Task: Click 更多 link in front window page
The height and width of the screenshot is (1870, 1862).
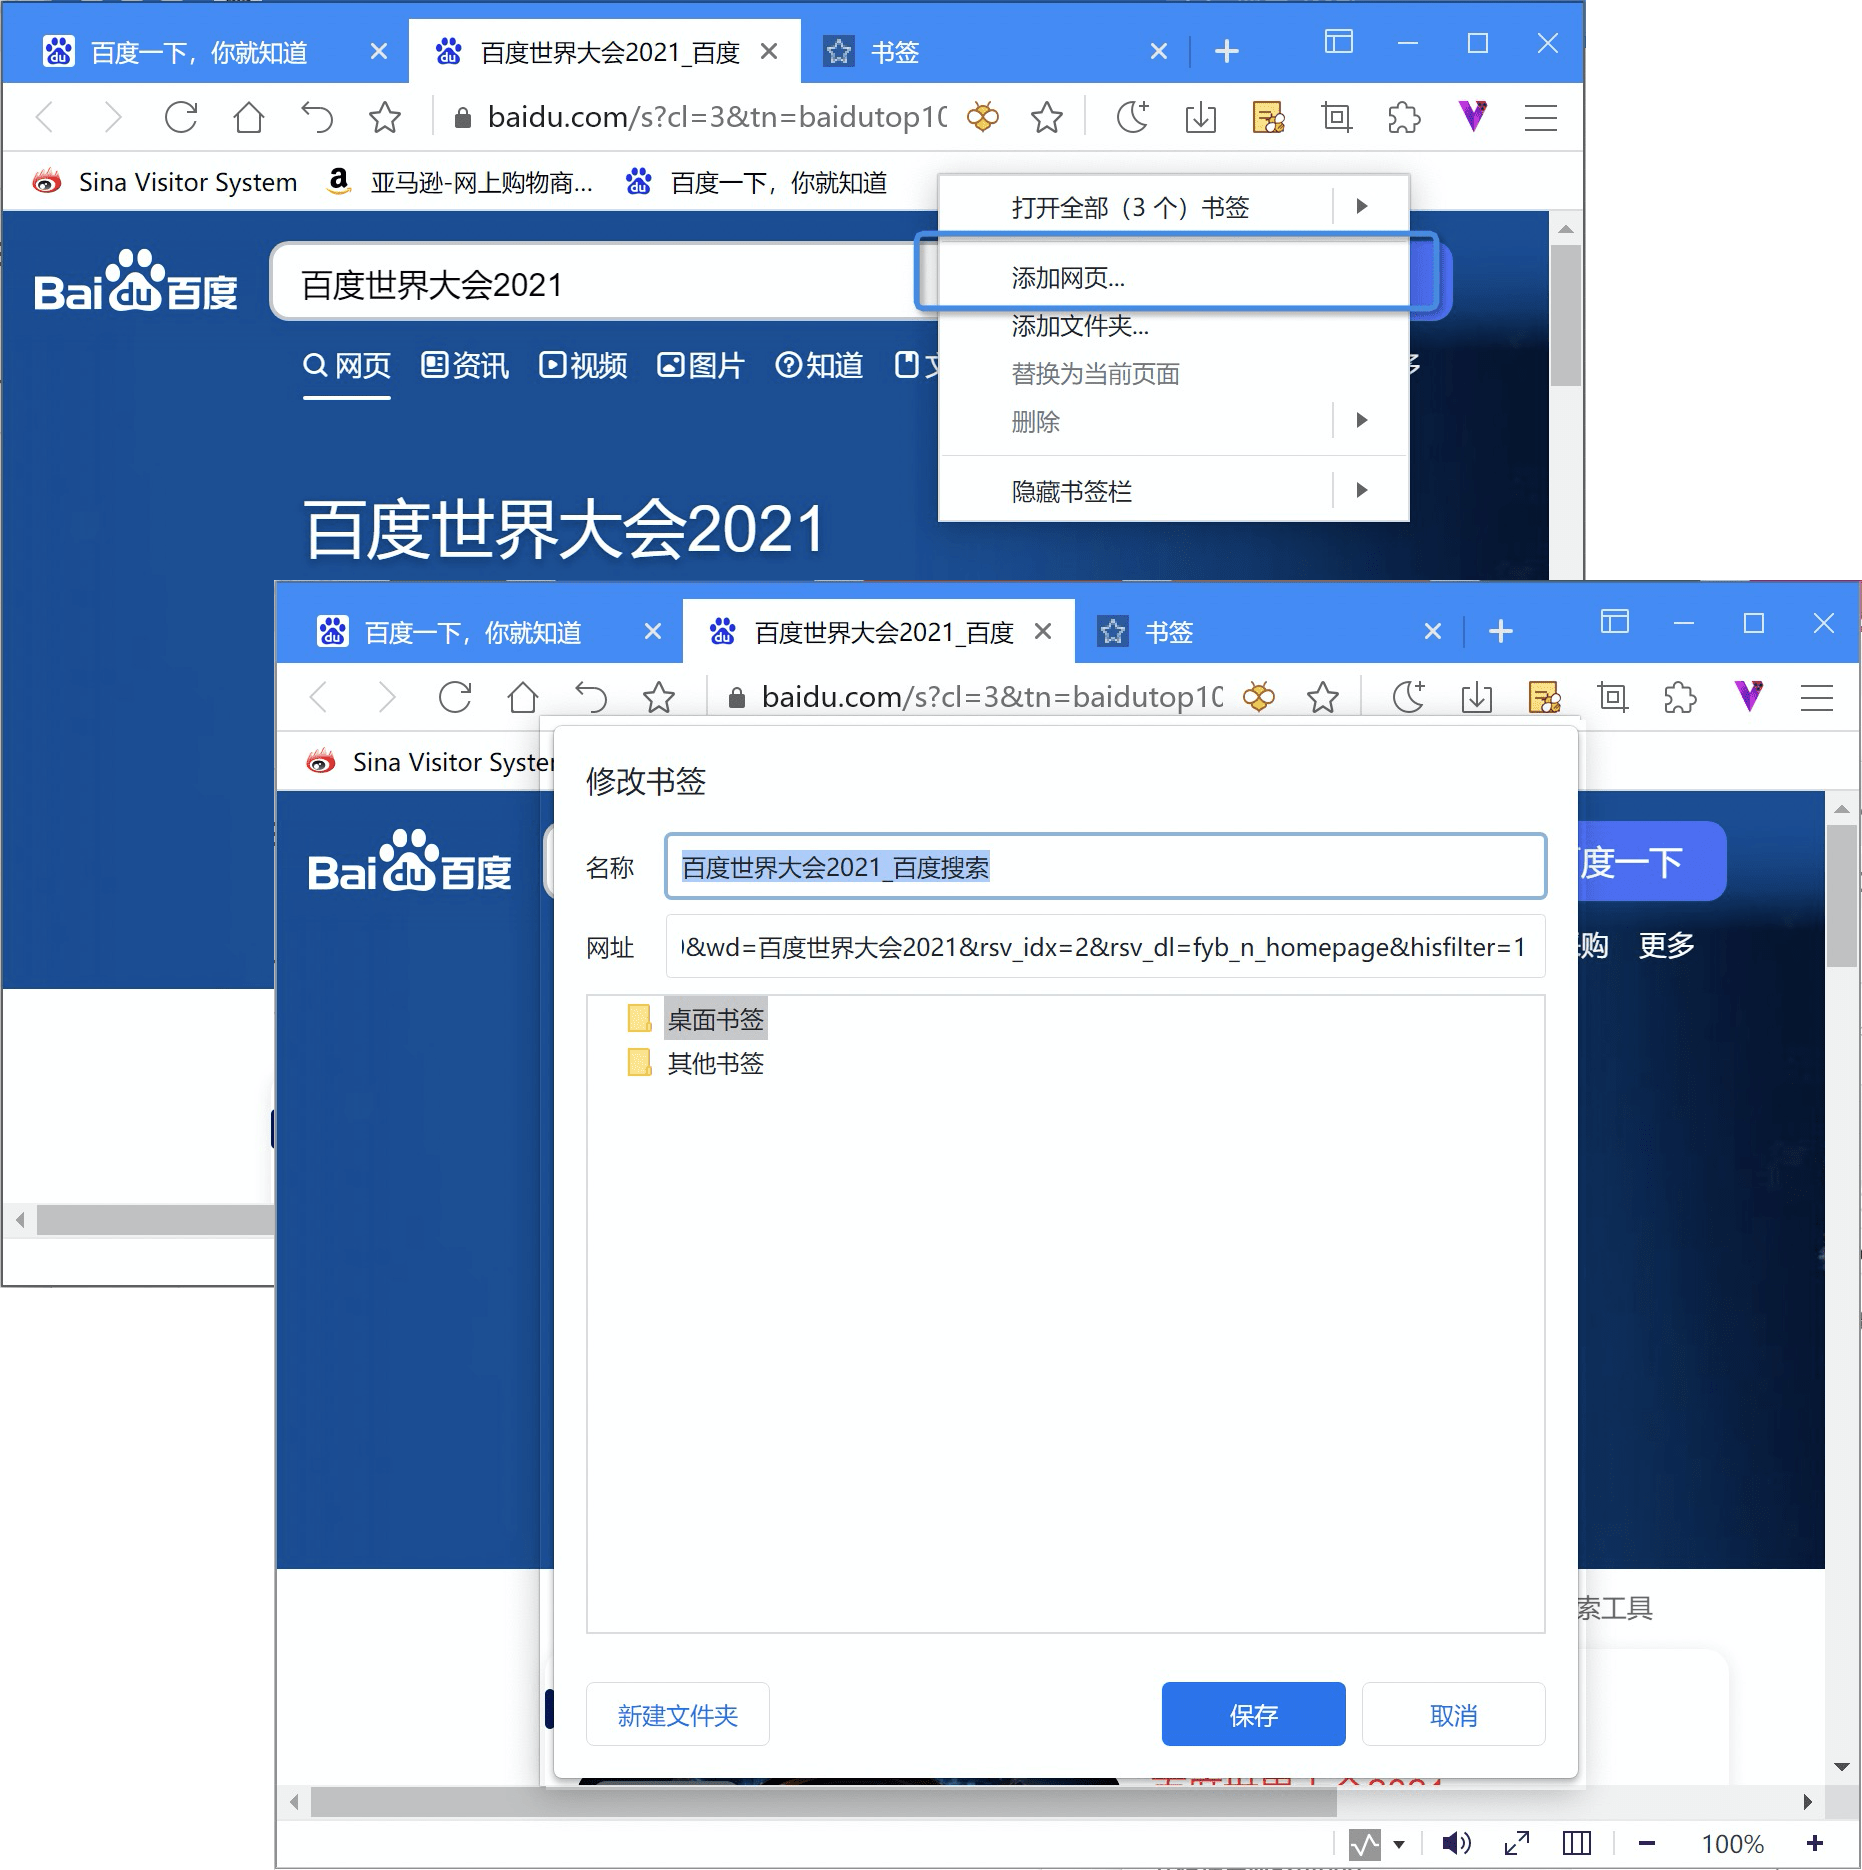Action: point(1666,945)
